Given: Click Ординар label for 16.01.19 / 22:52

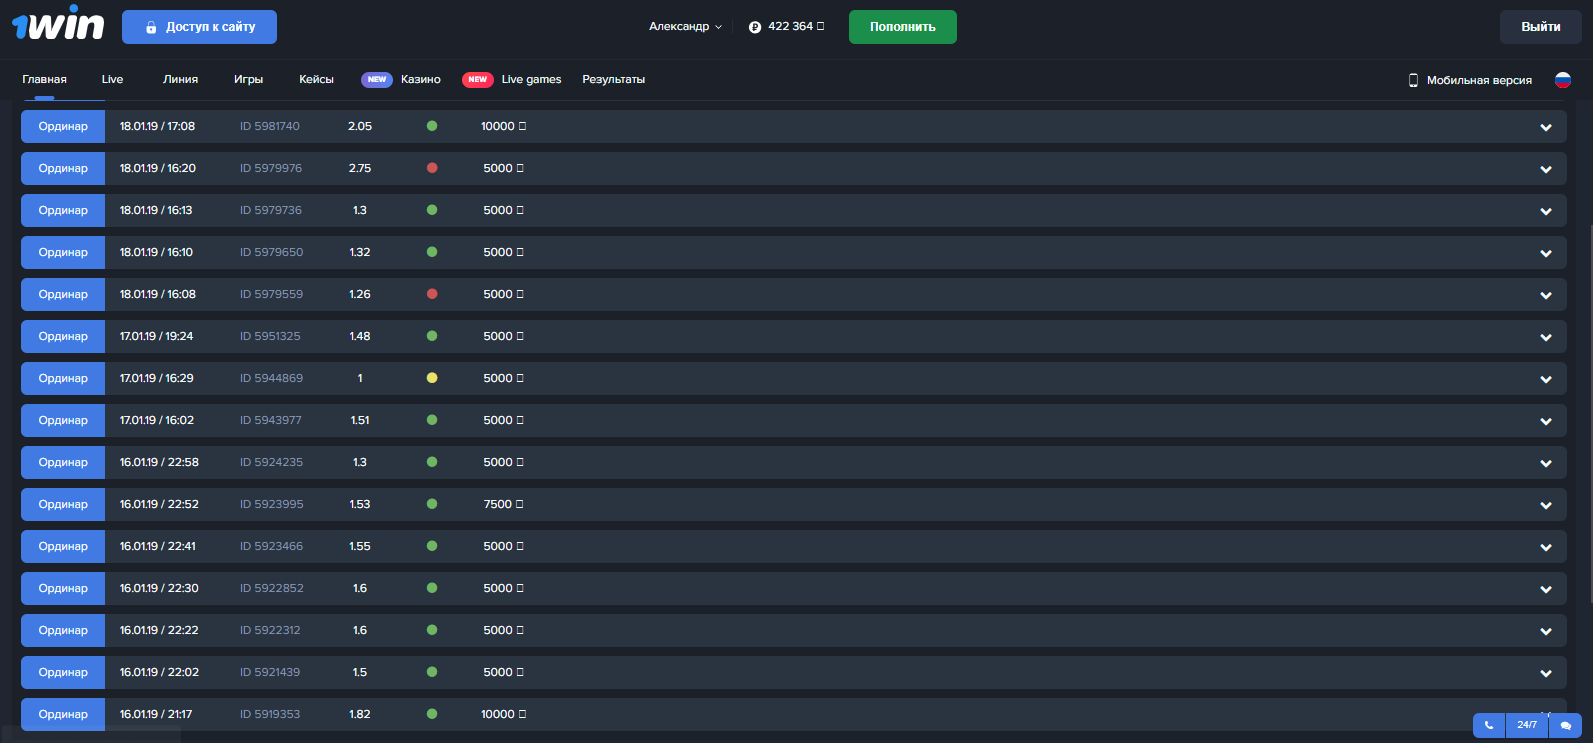Looking at the screenshot, I should pyautogui.click(x=63, y=504).
